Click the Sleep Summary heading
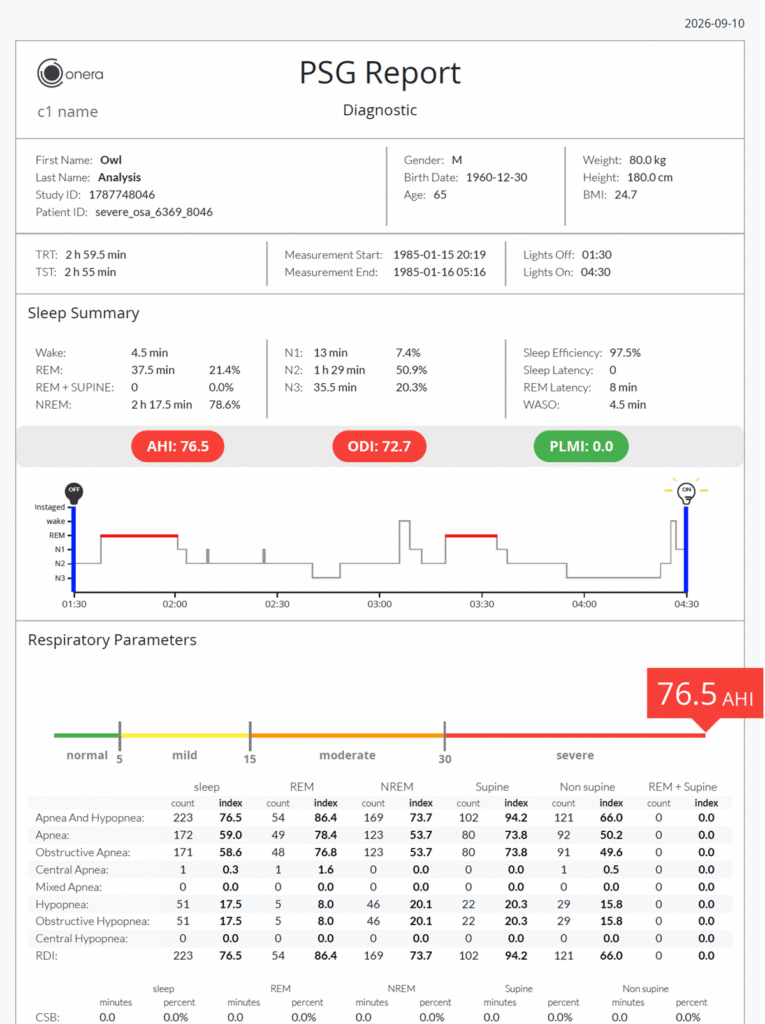The height and width of the screenshot is (1024, 765). 84,313
